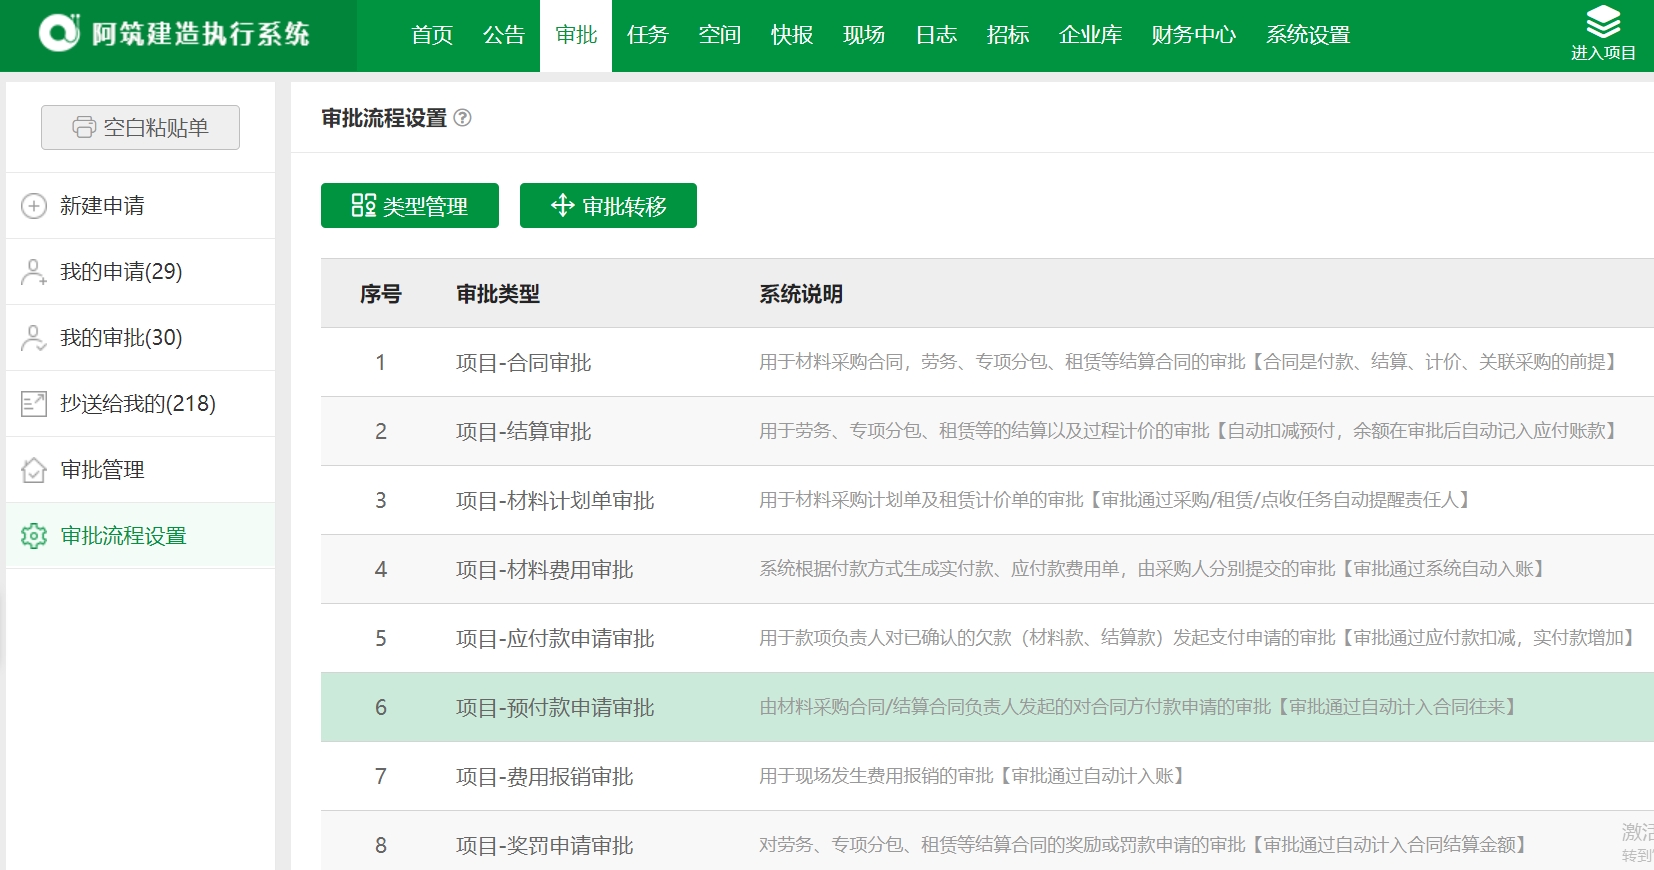Open 抄送给我的(218) in the sidebar

point(140,404)
